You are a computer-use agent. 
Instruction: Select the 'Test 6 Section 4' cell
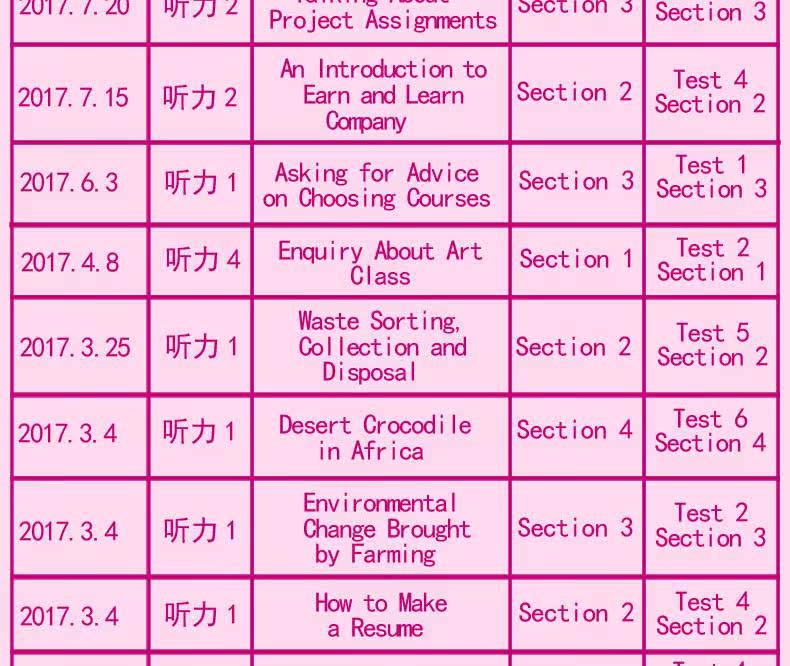711,431
